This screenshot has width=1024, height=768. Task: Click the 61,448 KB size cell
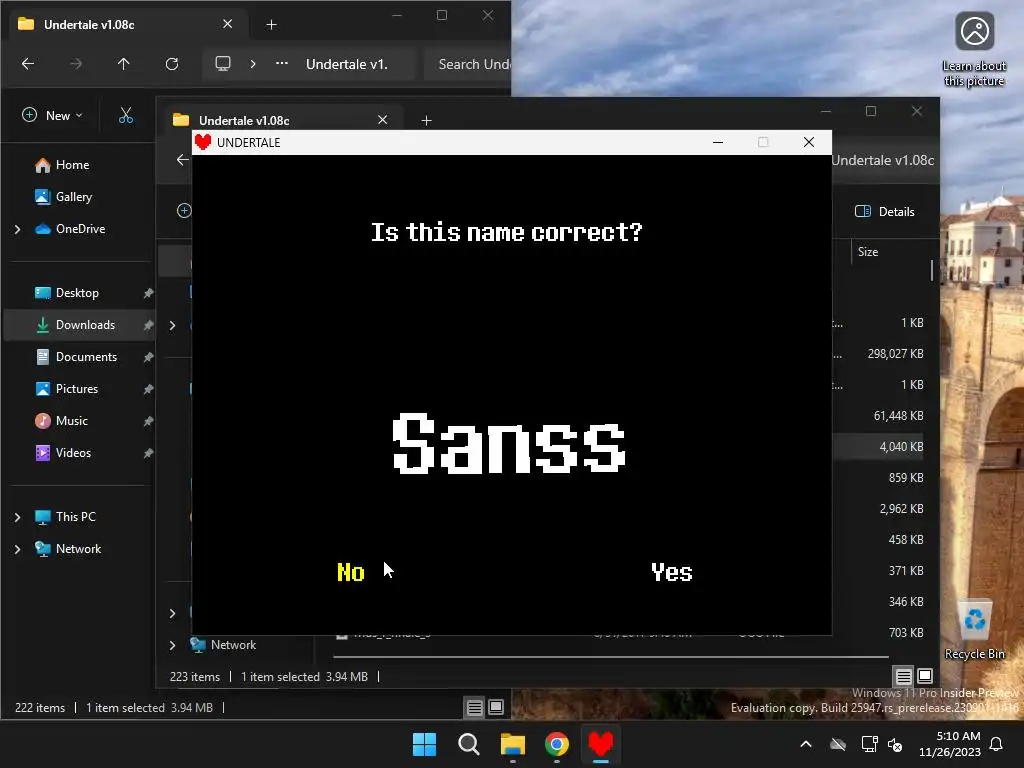click(899, 416)
